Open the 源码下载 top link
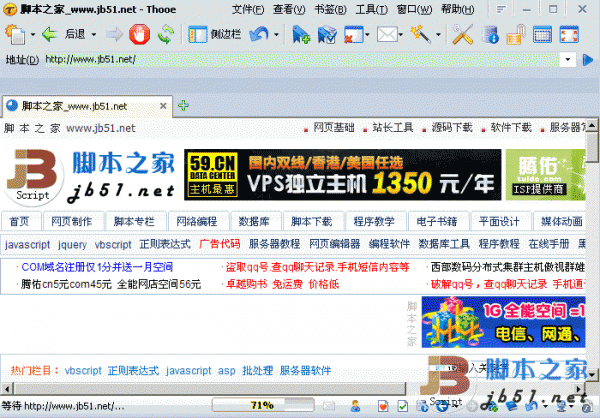Image resolution: width=600 pixels, height=418 pixels. [452, 127]
